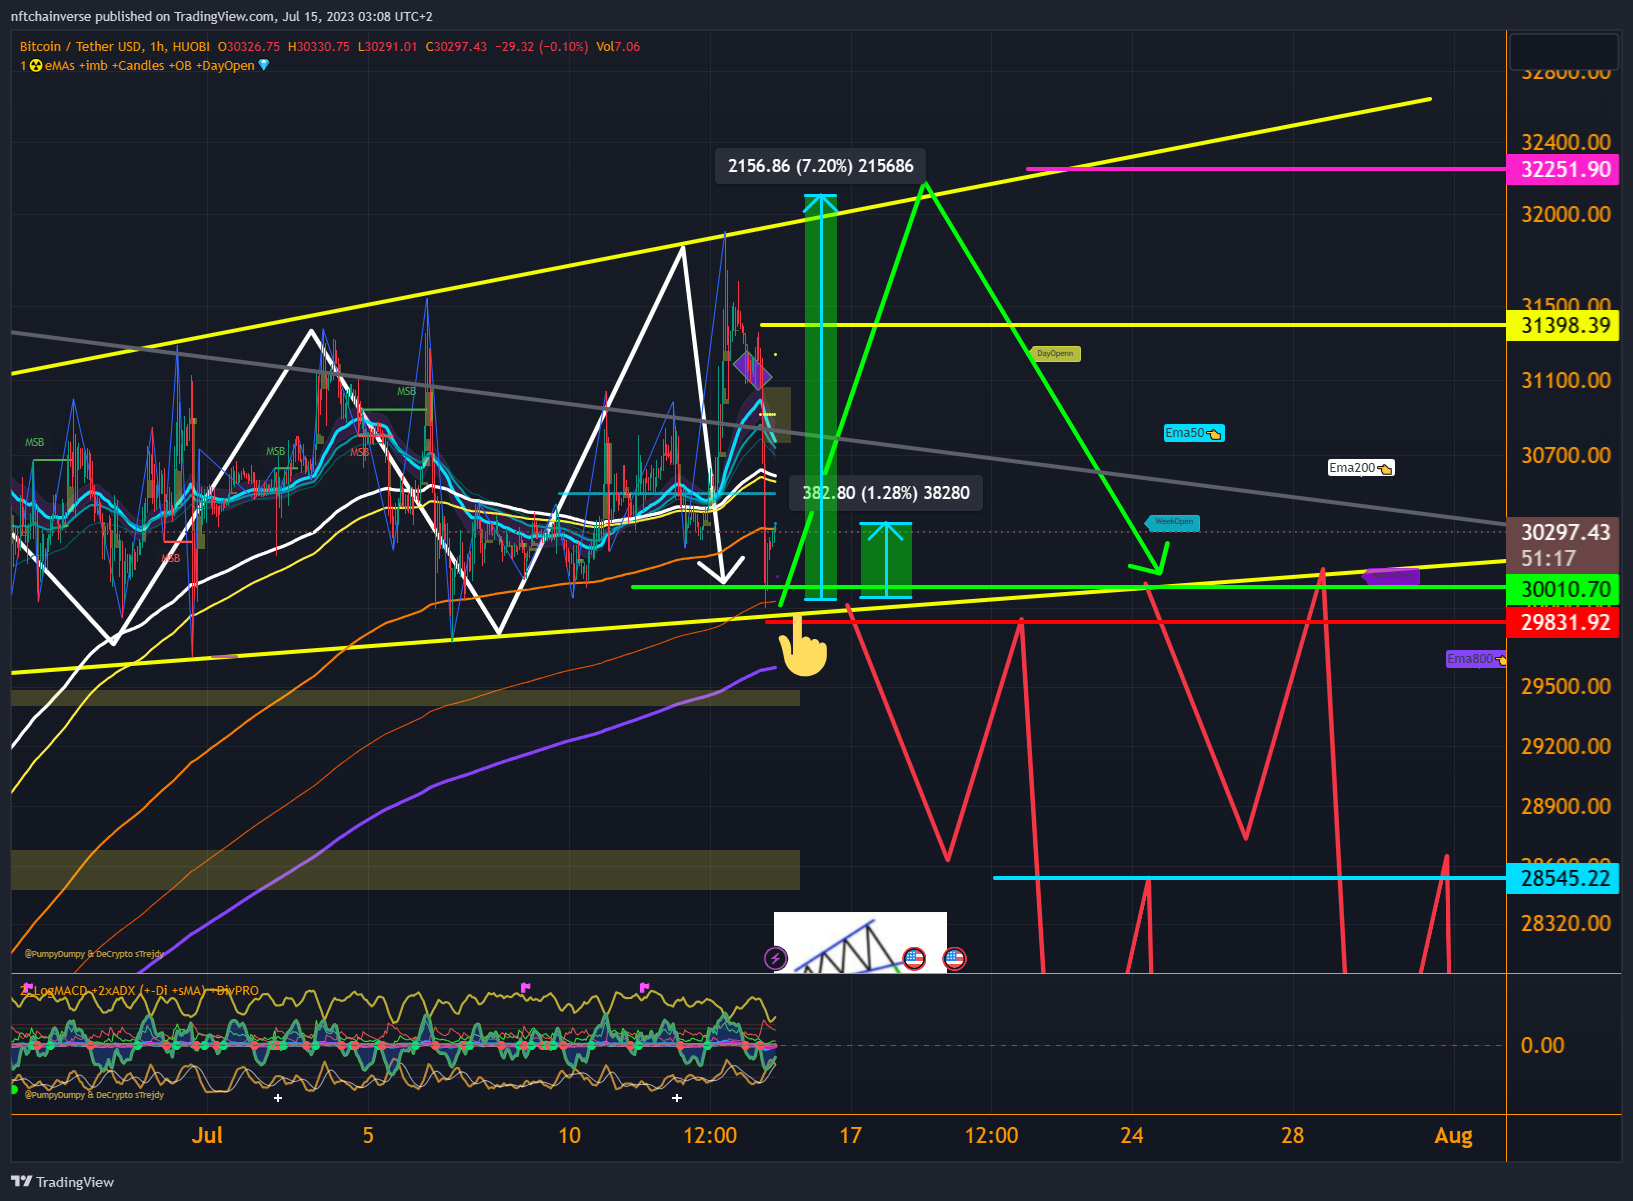
Task: Click the -29.32 (-0.10%) change value
Action: [x=541, y=46]
